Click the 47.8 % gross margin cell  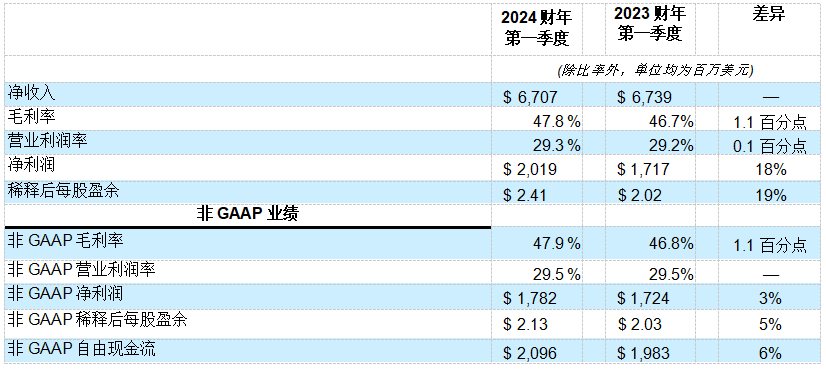(x=557, y=122)
